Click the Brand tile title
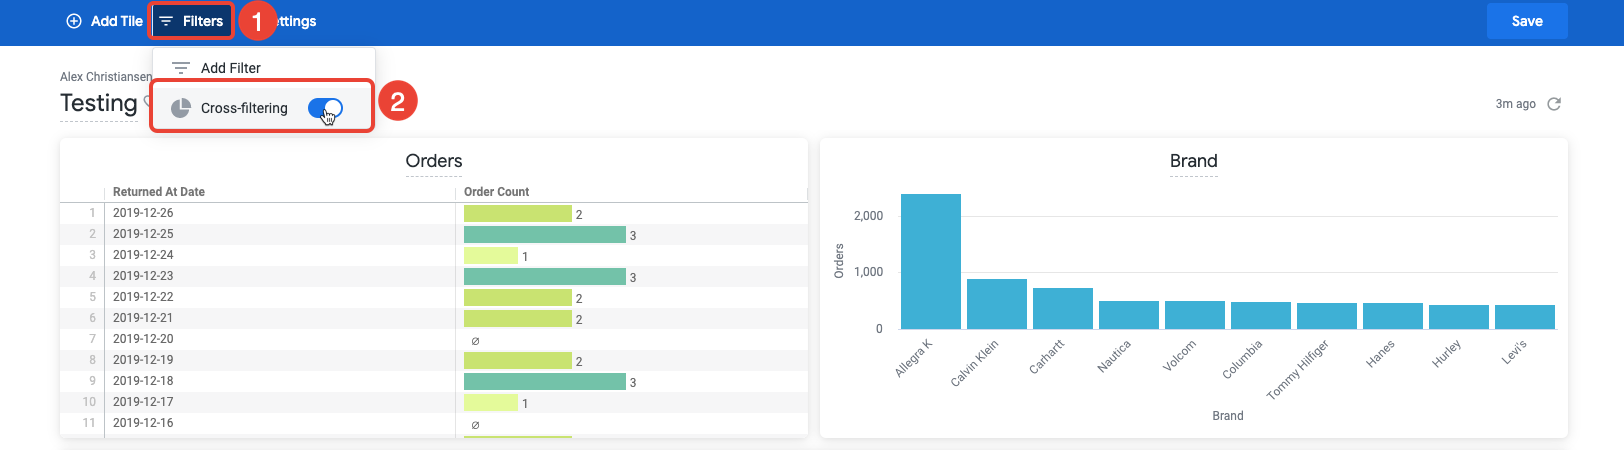 click(1193, 161)
